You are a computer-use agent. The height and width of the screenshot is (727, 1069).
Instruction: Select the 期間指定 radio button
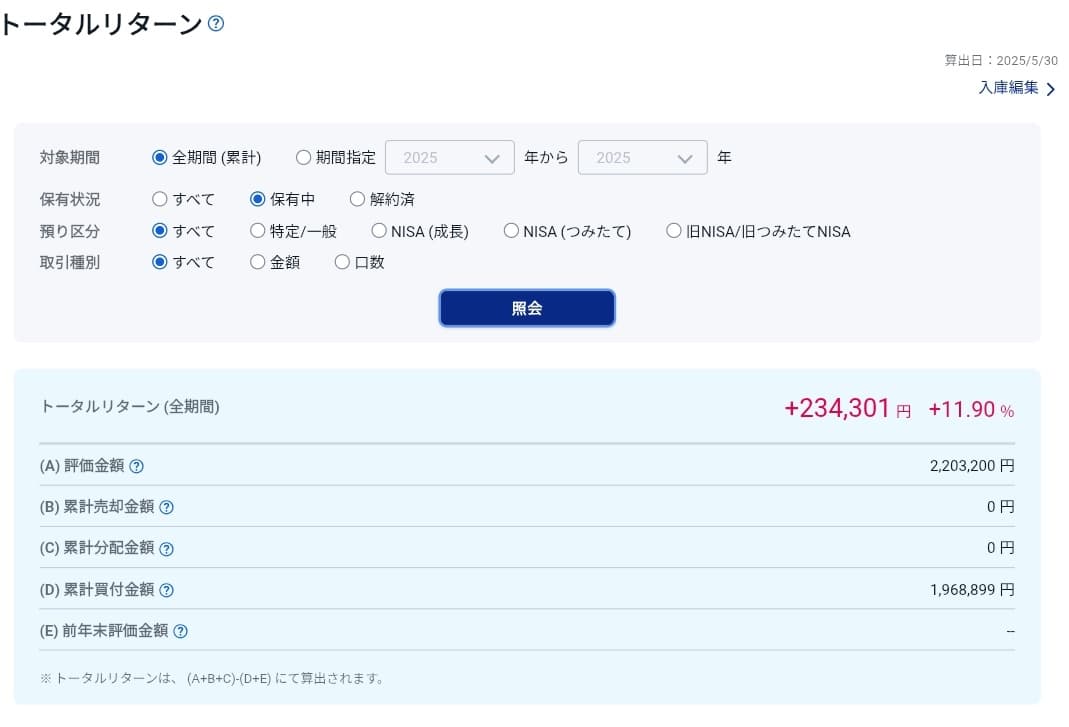(304, 157)
